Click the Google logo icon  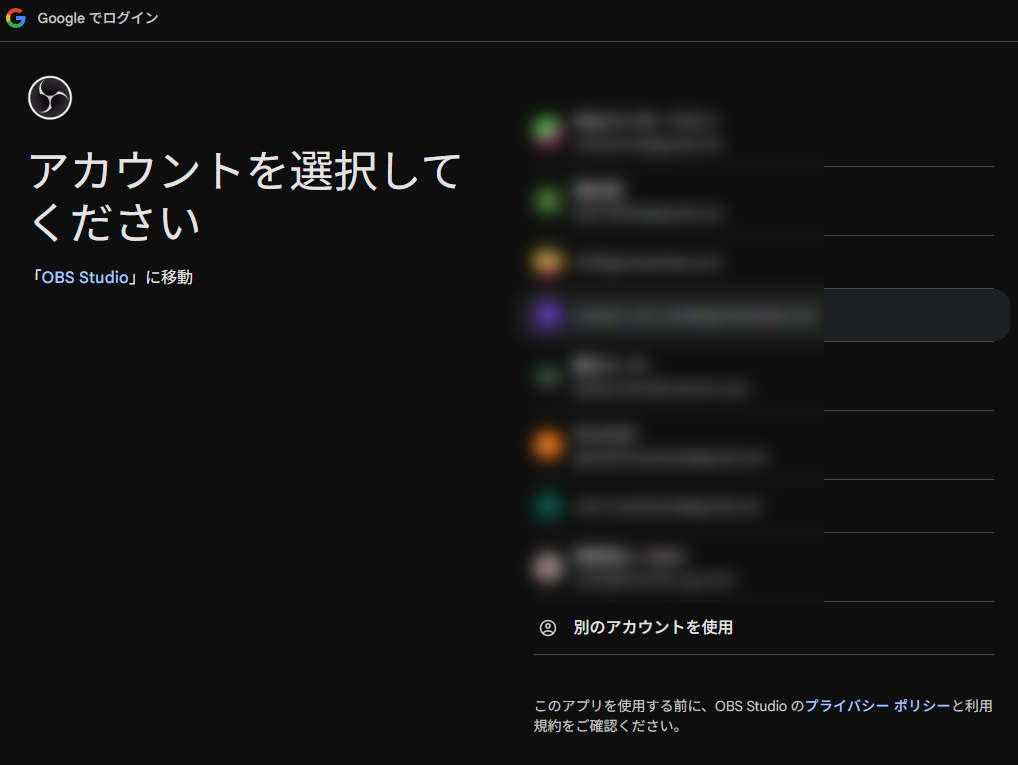[16, 18]
